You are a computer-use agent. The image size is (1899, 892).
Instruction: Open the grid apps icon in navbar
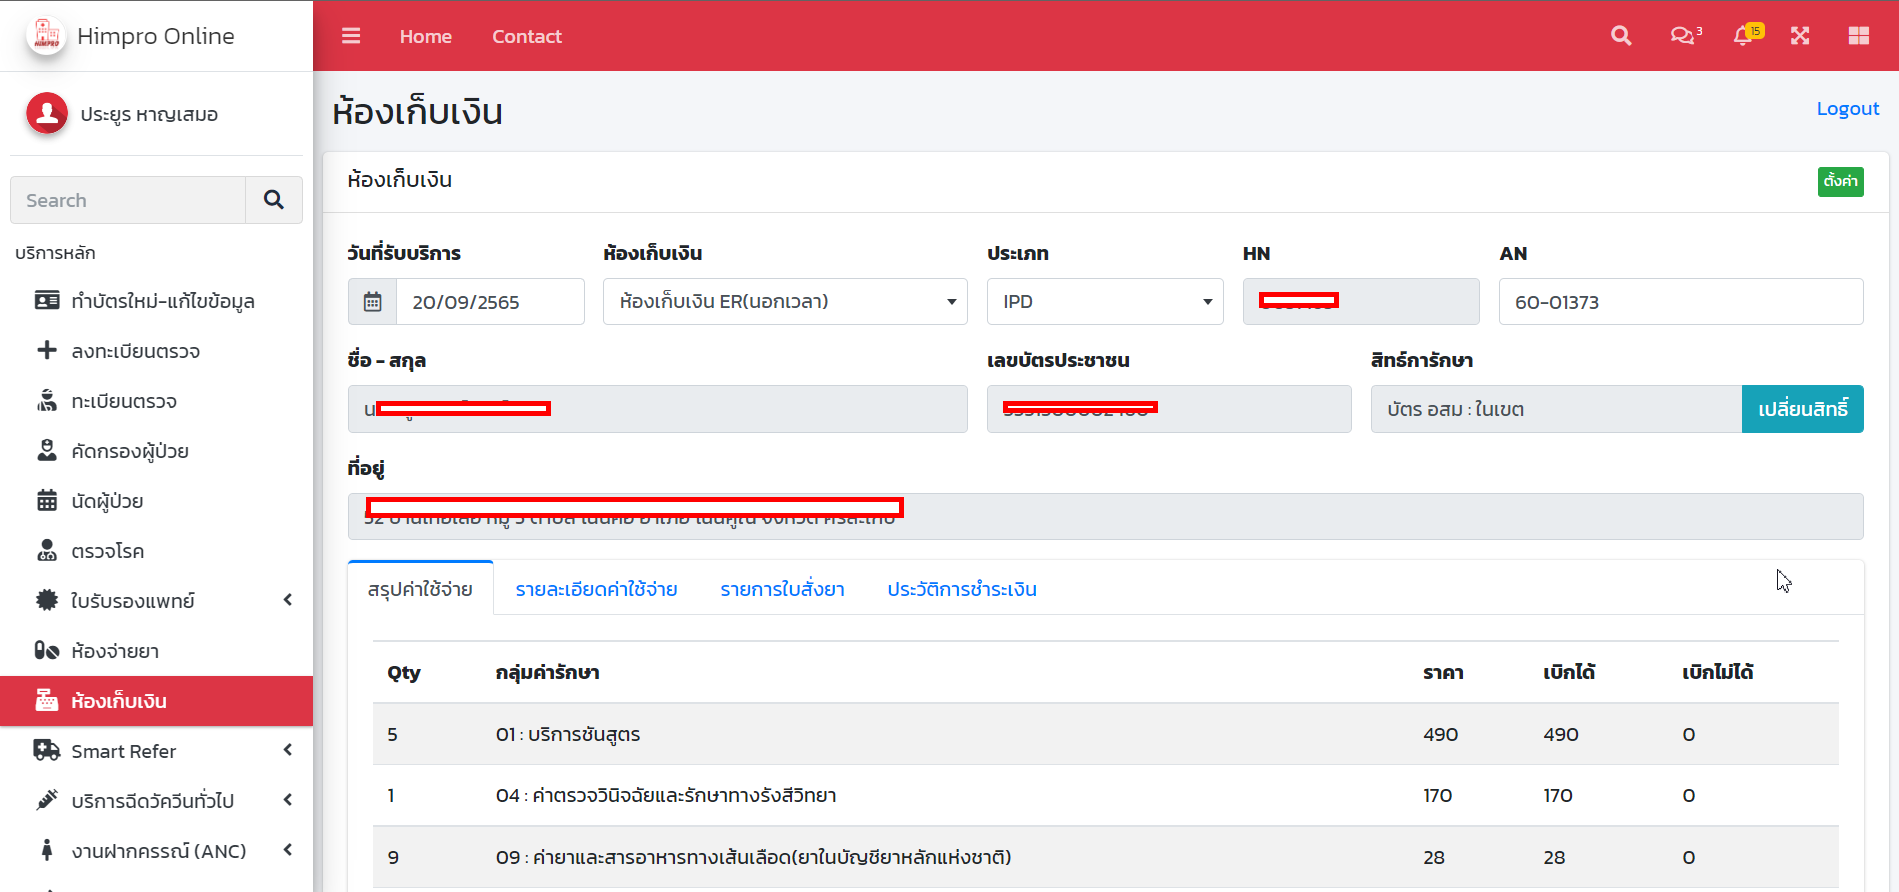coord(1858,36)
